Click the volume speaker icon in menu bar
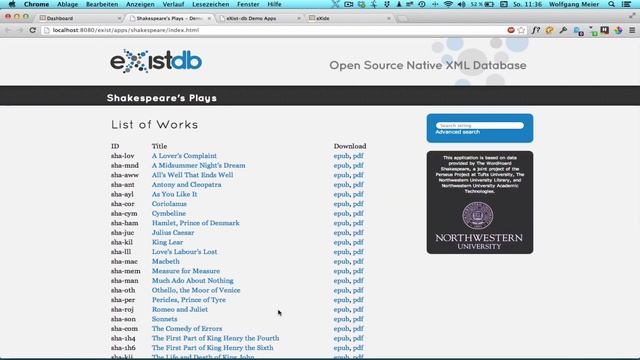640x360 pixels. coord(462,4)
